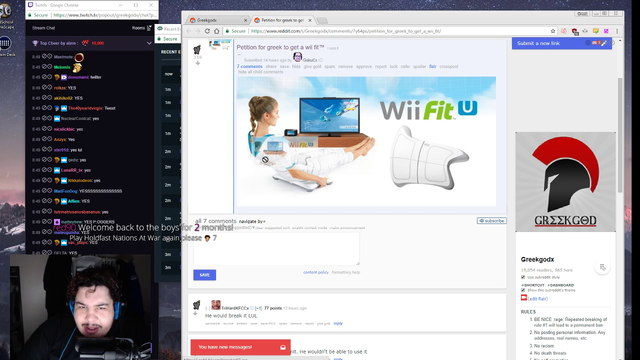Click inside the comment text box
640x360 pixels.
point(276,248)
